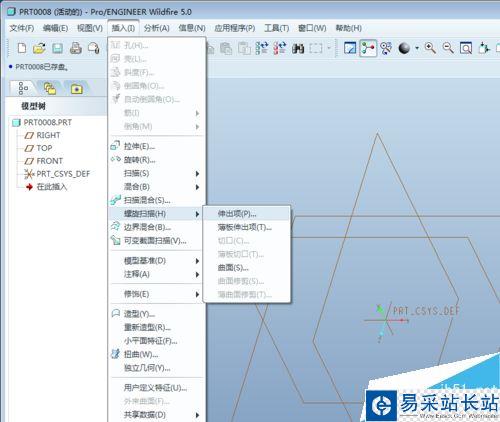Choose 用户定义特征(U)... from Insert menu
Viewport: 500px width, 422px height.
pos(156,388)
